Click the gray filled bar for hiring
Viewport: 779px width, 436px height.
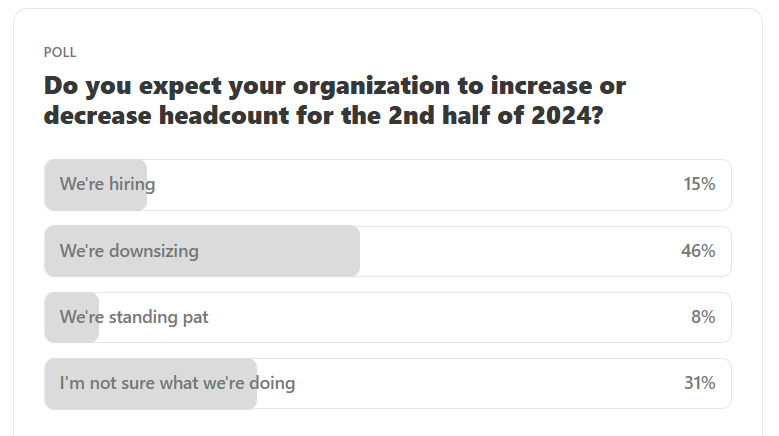pyautogui.click(x=95, y=185)
